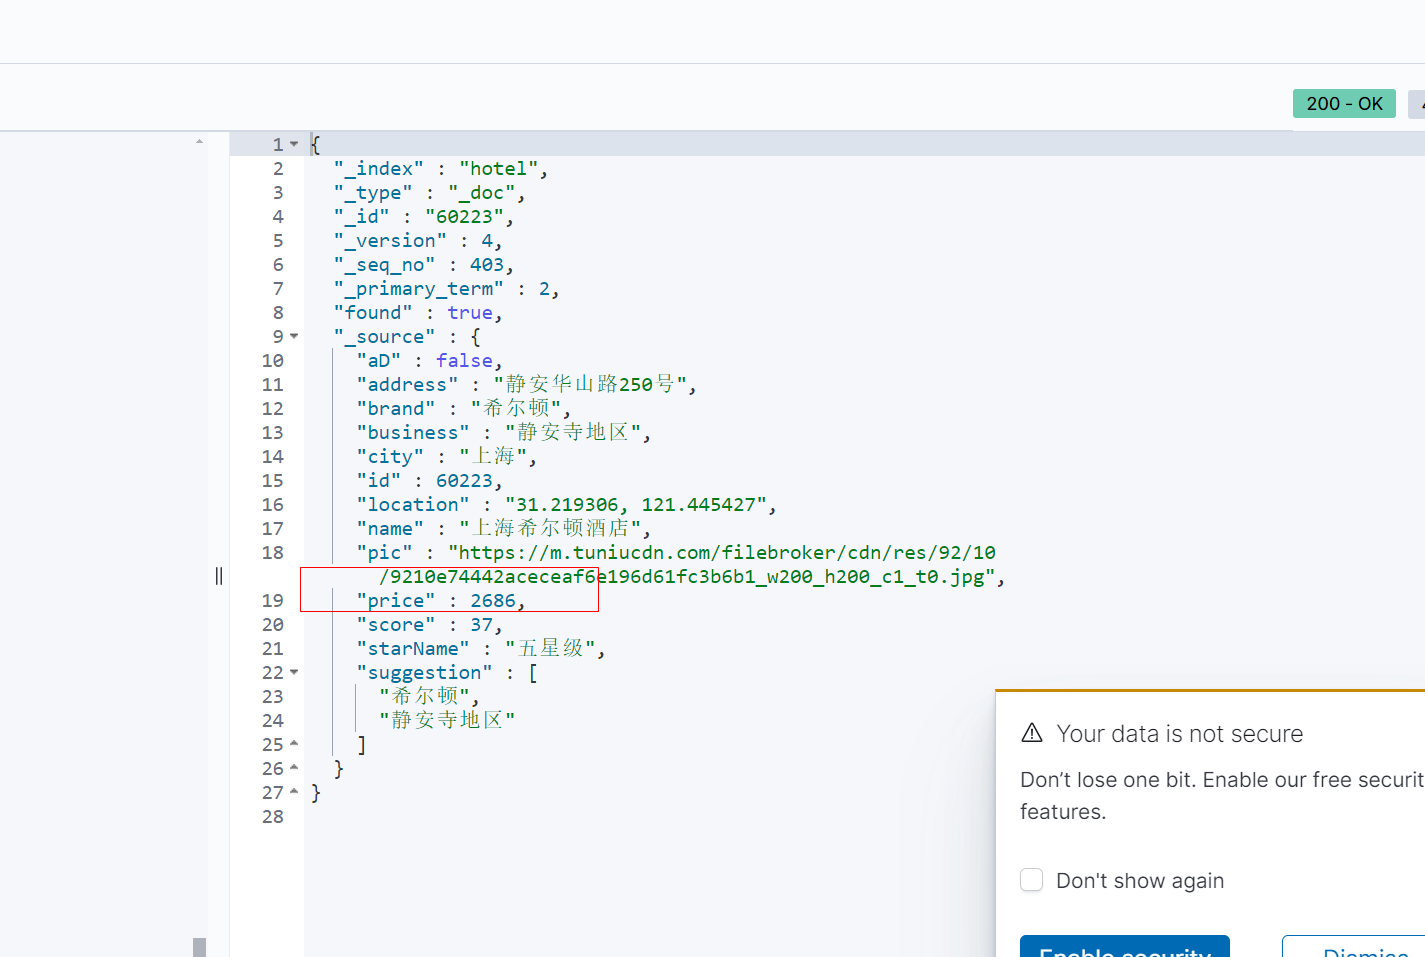Click the "city" field line
Viewport: 1425px width, 957px height.
447,456
